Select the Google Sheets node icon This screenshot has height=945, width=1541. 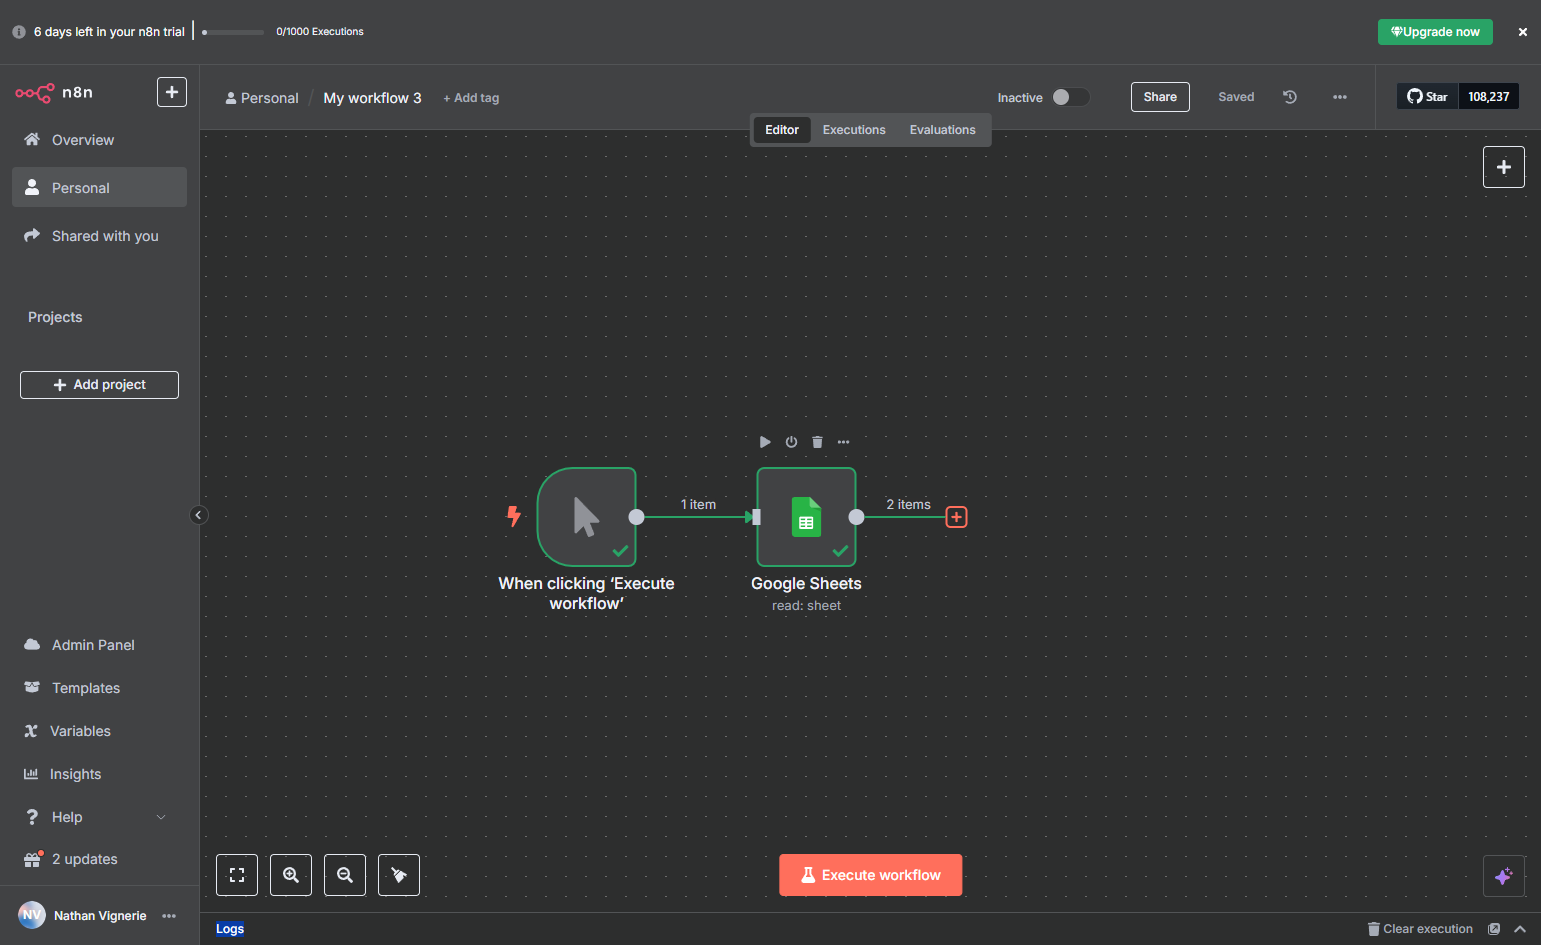806,517
